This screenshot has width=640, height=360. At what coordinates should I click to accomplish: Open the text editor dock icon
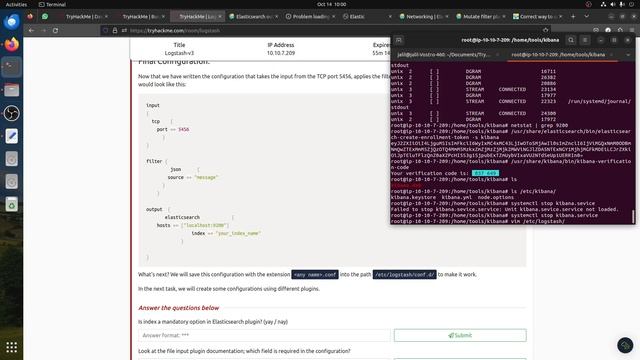coord(11,136)
